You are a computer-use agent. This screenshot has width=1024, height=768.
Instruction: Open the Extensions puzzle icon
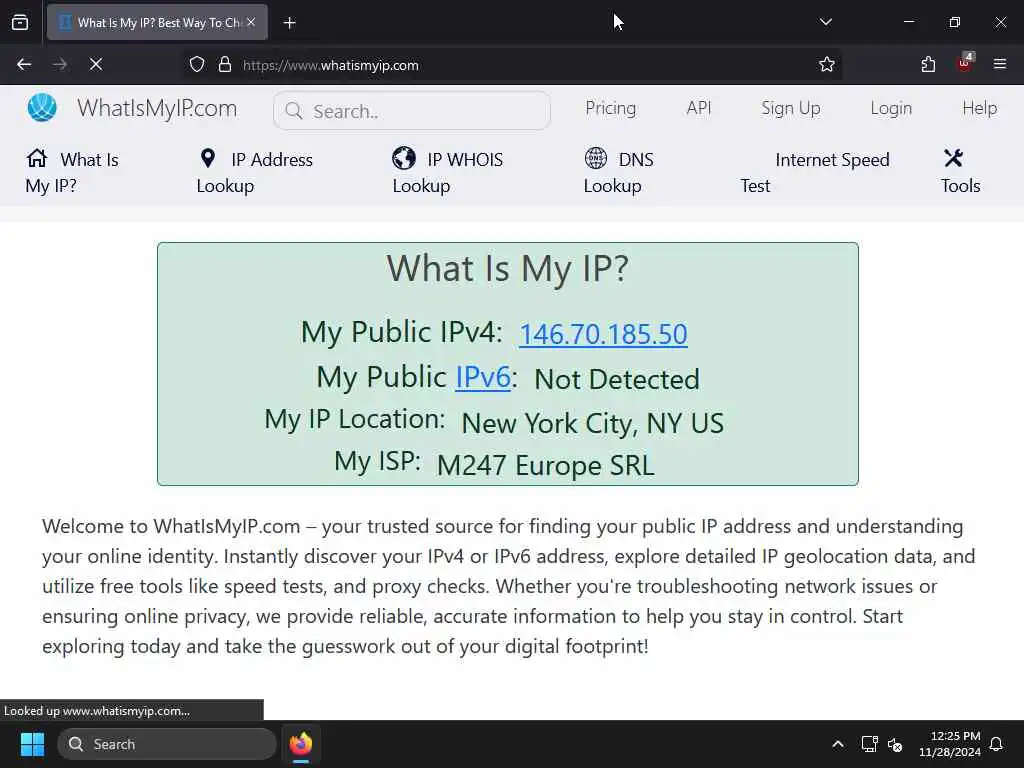[928, 64]
